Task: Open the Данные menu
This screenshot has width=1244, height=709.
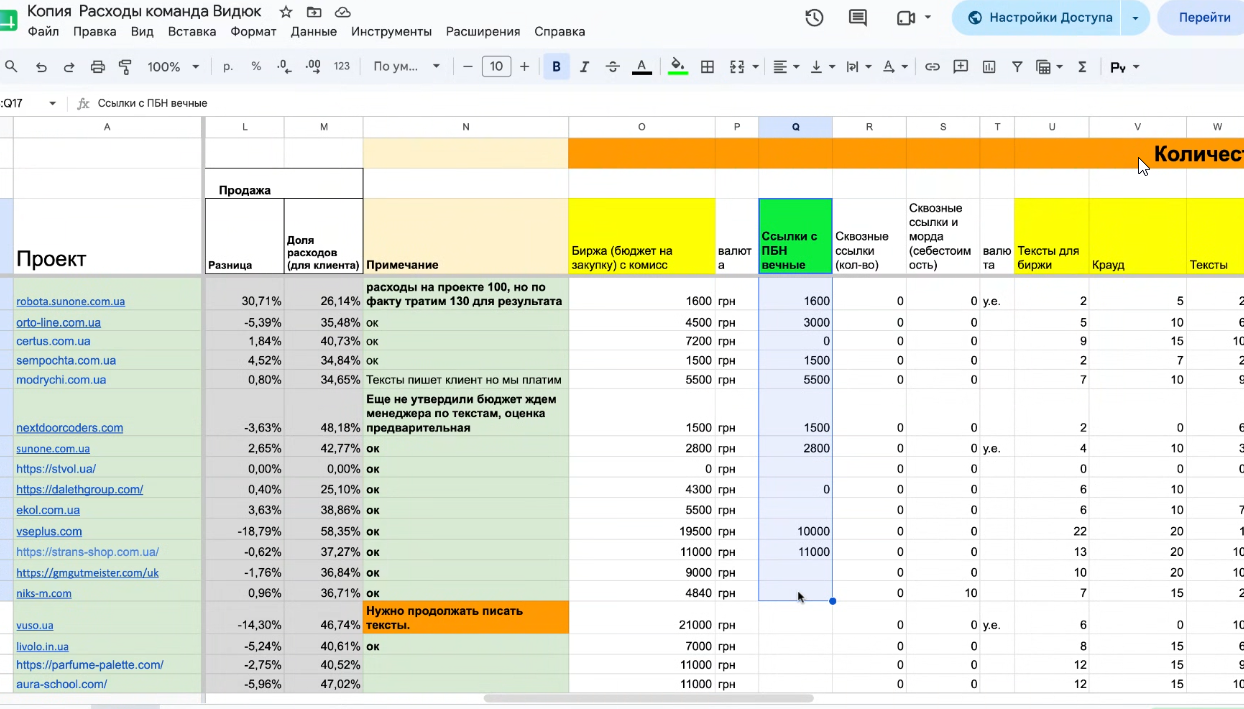Action: click(314, 31)
